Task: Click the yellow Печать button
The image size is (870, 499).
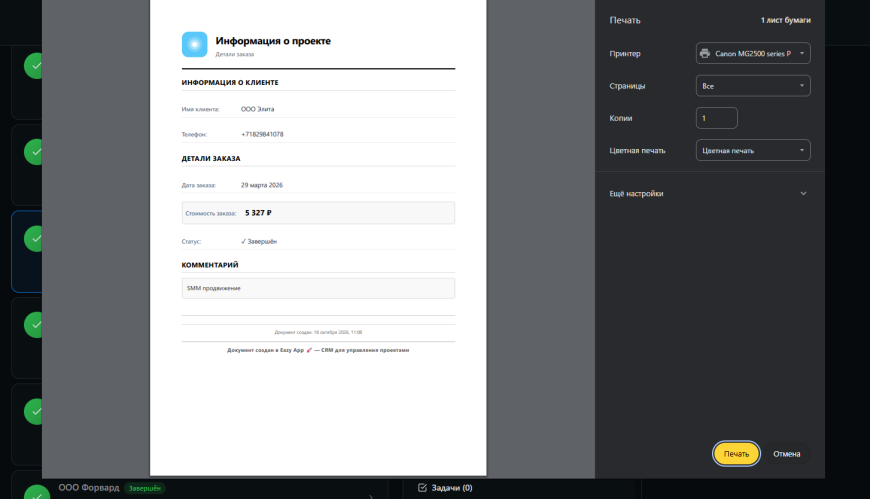Action: coord(736,453)
